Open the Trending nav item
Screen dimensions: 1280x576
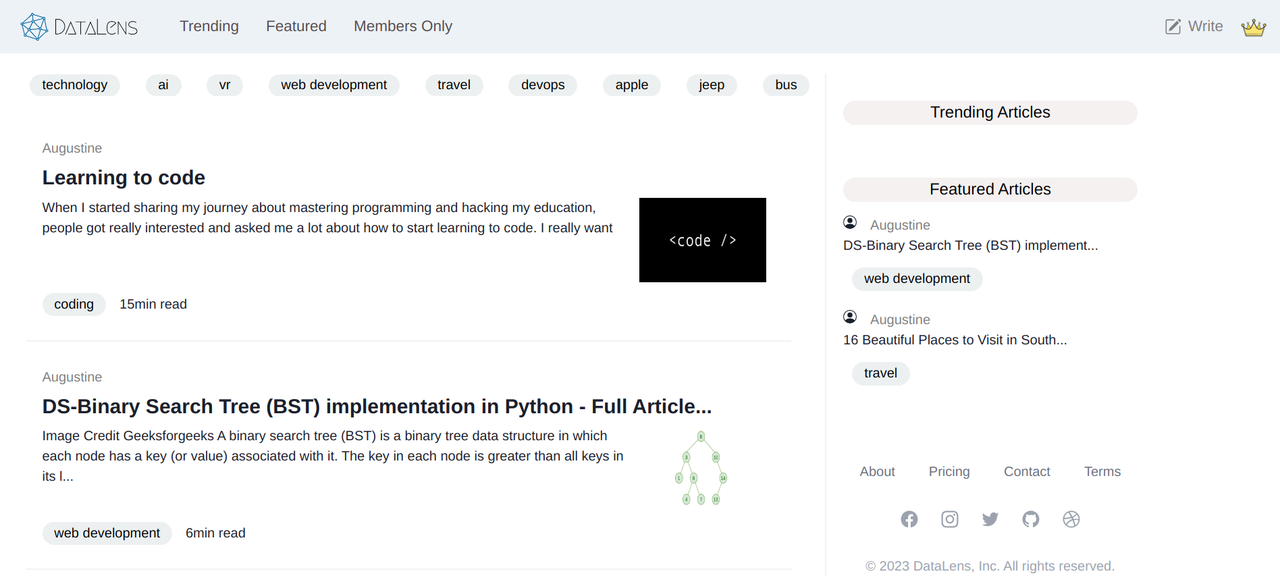tap(209, 26)
